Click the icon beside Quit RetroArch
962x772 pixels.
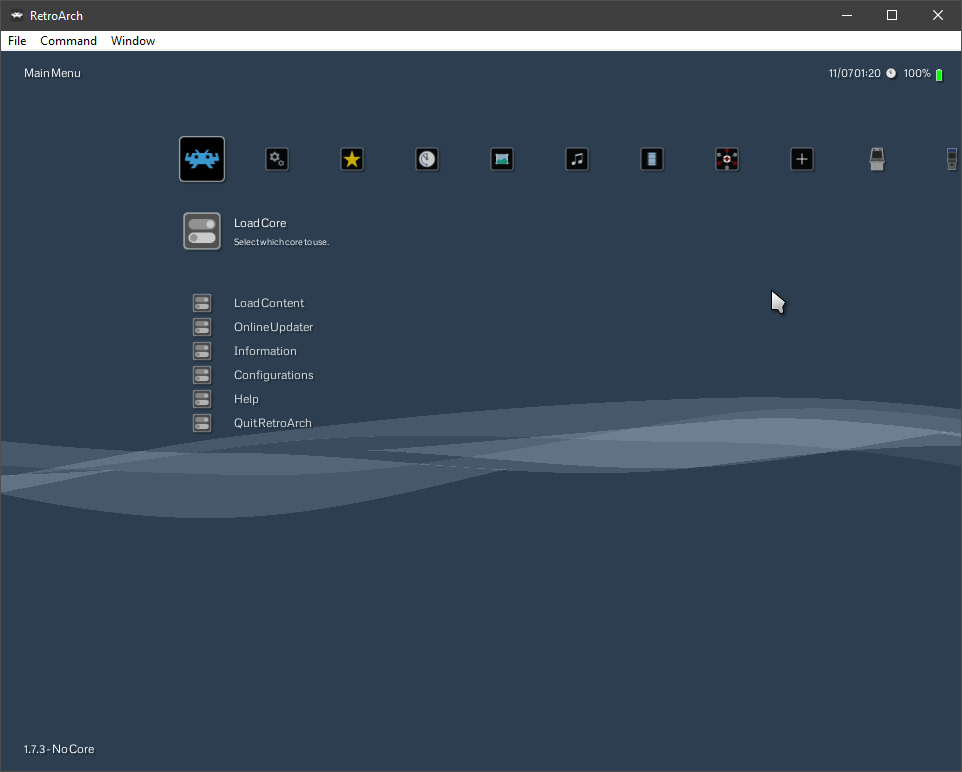[x=202, y=422]
